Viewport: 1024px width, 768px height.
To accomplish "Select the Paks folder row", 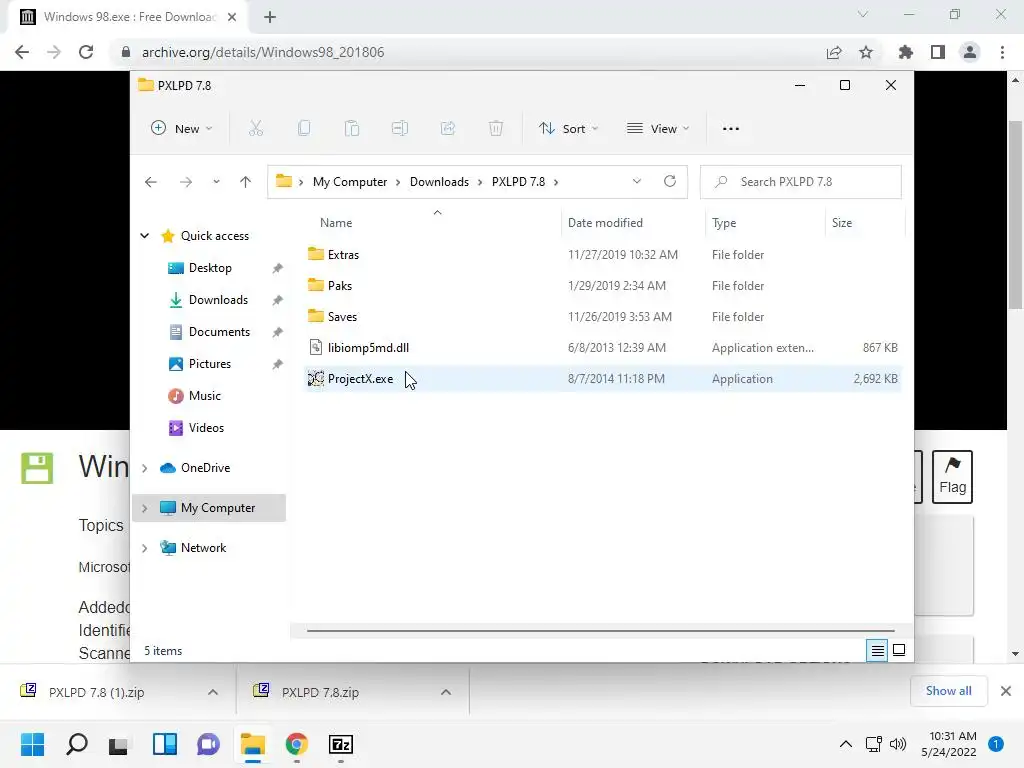I will point(603,285).
